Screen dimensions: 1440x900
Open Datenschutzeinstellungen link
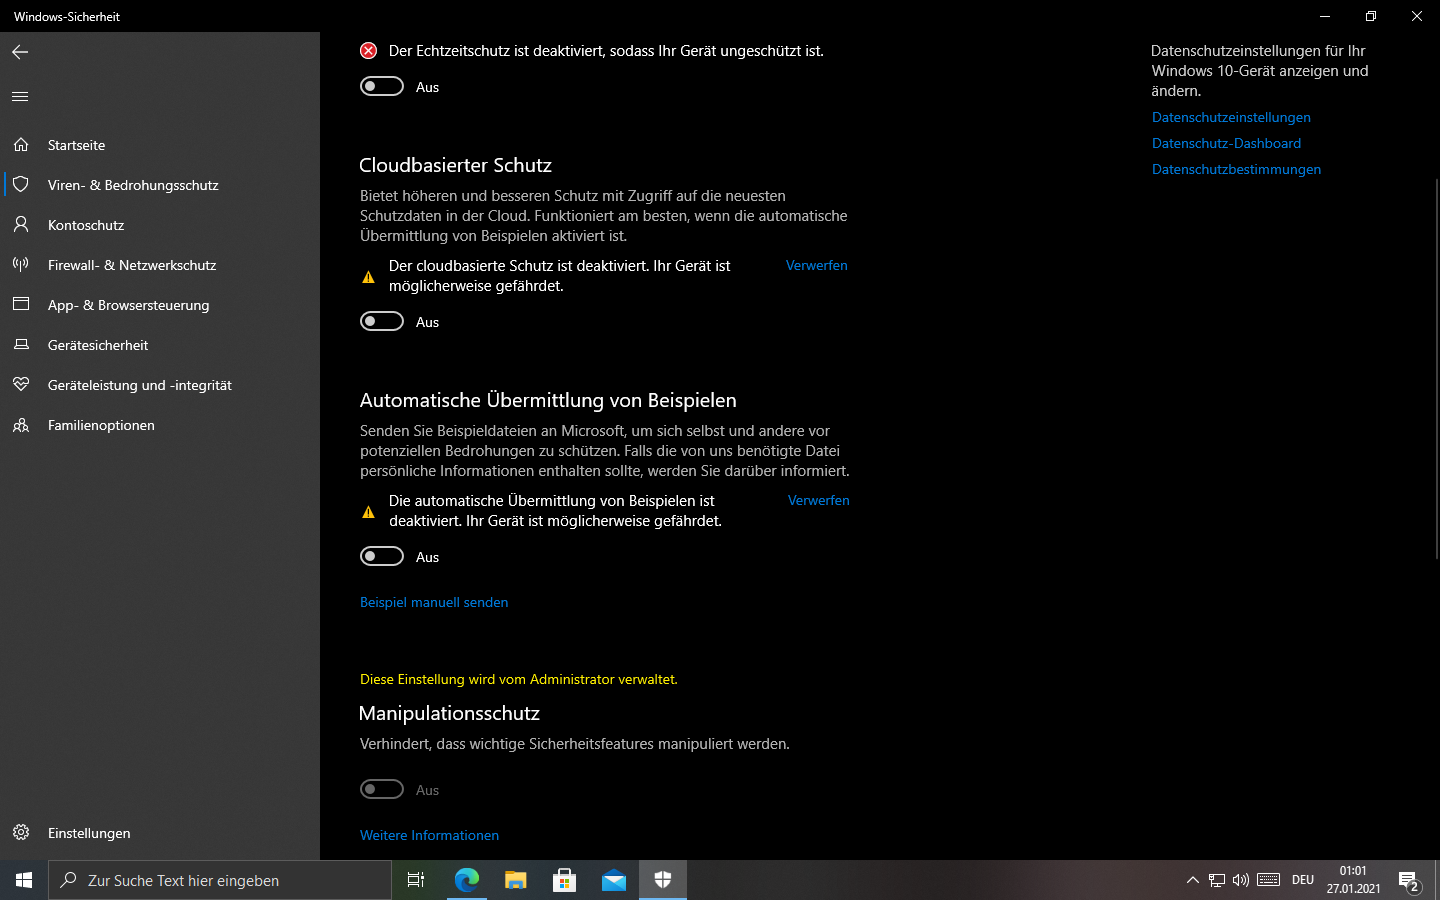pyautogui.click(x=1231, y=117)
